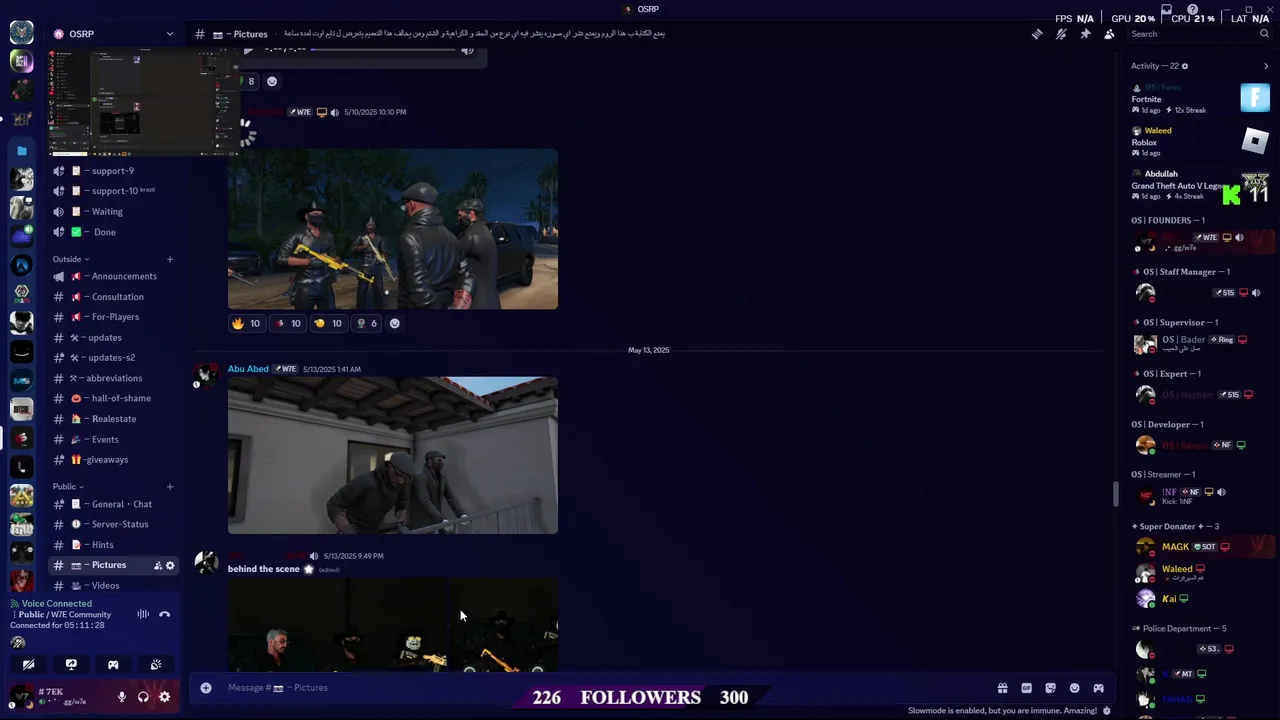Image resolution: width=1280 pixels, height=720 pixels.
Task: Open Fortnite activity card
Action: coord(1200,98)
